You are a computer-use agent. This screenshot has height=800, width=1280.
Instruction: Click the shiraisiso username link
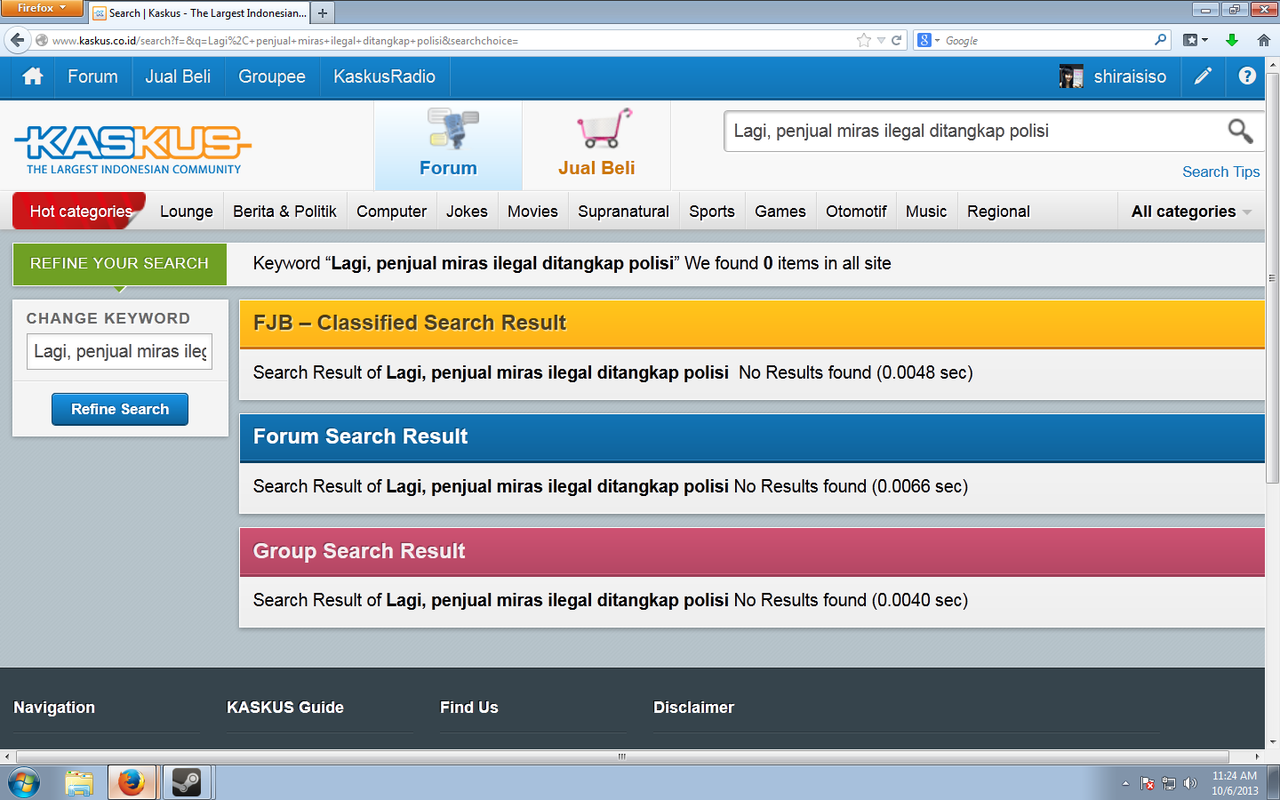tap(1130, 77)
